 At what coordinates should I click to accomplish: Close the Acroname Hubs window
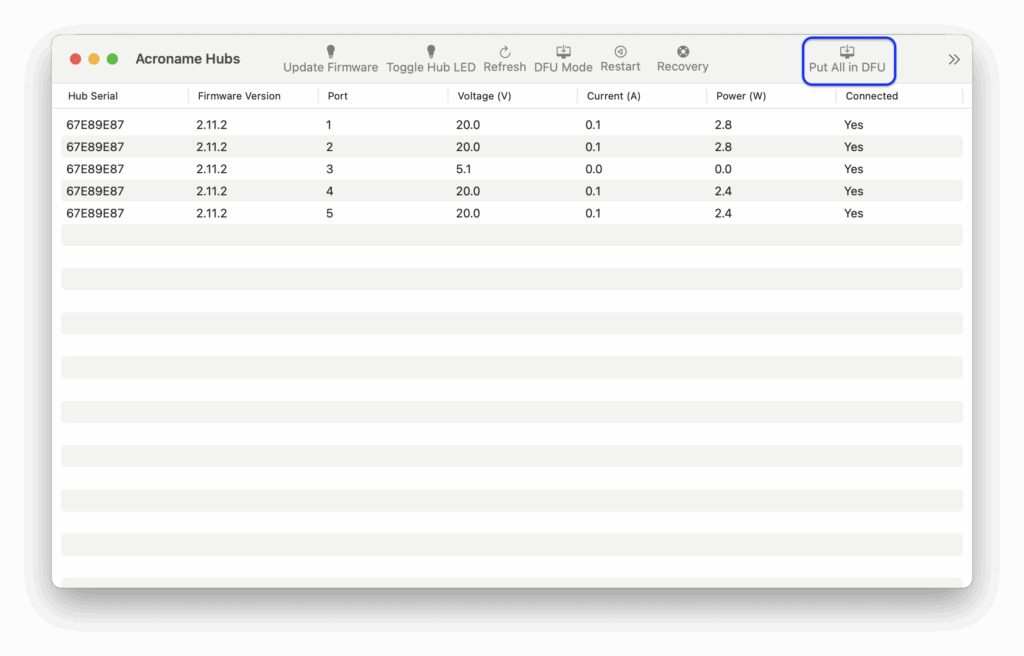click(75, 59)
